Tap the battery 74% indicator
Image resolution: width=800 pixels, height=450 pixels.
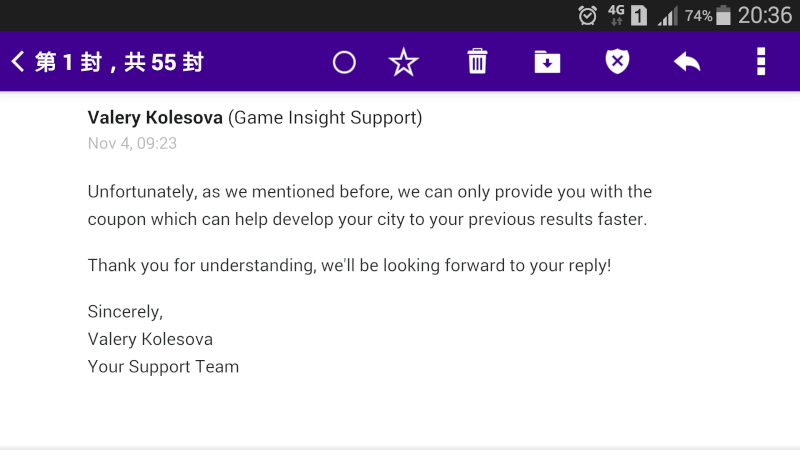pos(708,15)
